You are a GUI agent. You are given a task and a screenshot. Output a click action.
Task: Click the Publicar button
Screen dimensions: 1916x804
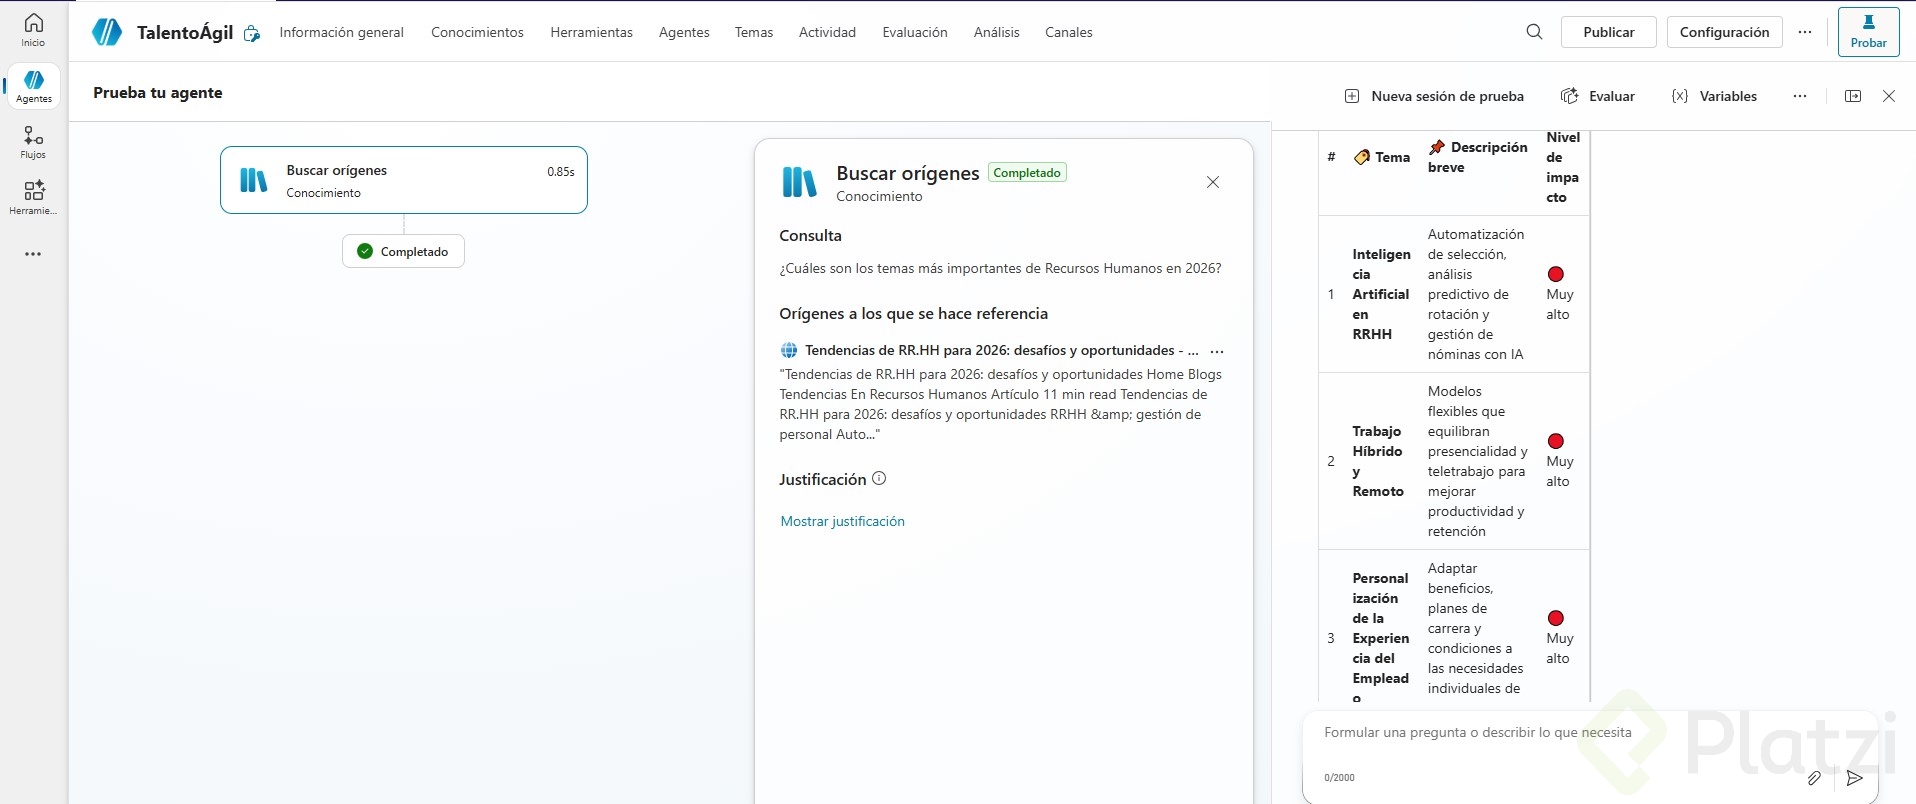(x=1609, y=32)
